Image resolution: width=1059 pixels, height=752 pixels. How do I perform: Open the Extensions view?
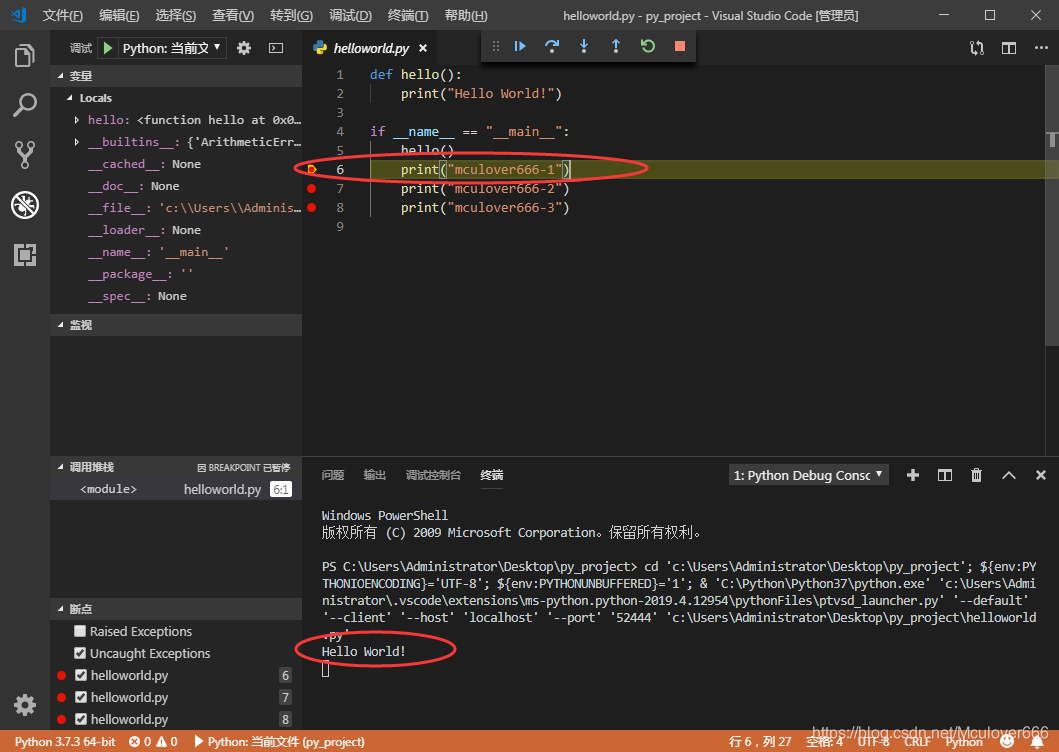25,255
